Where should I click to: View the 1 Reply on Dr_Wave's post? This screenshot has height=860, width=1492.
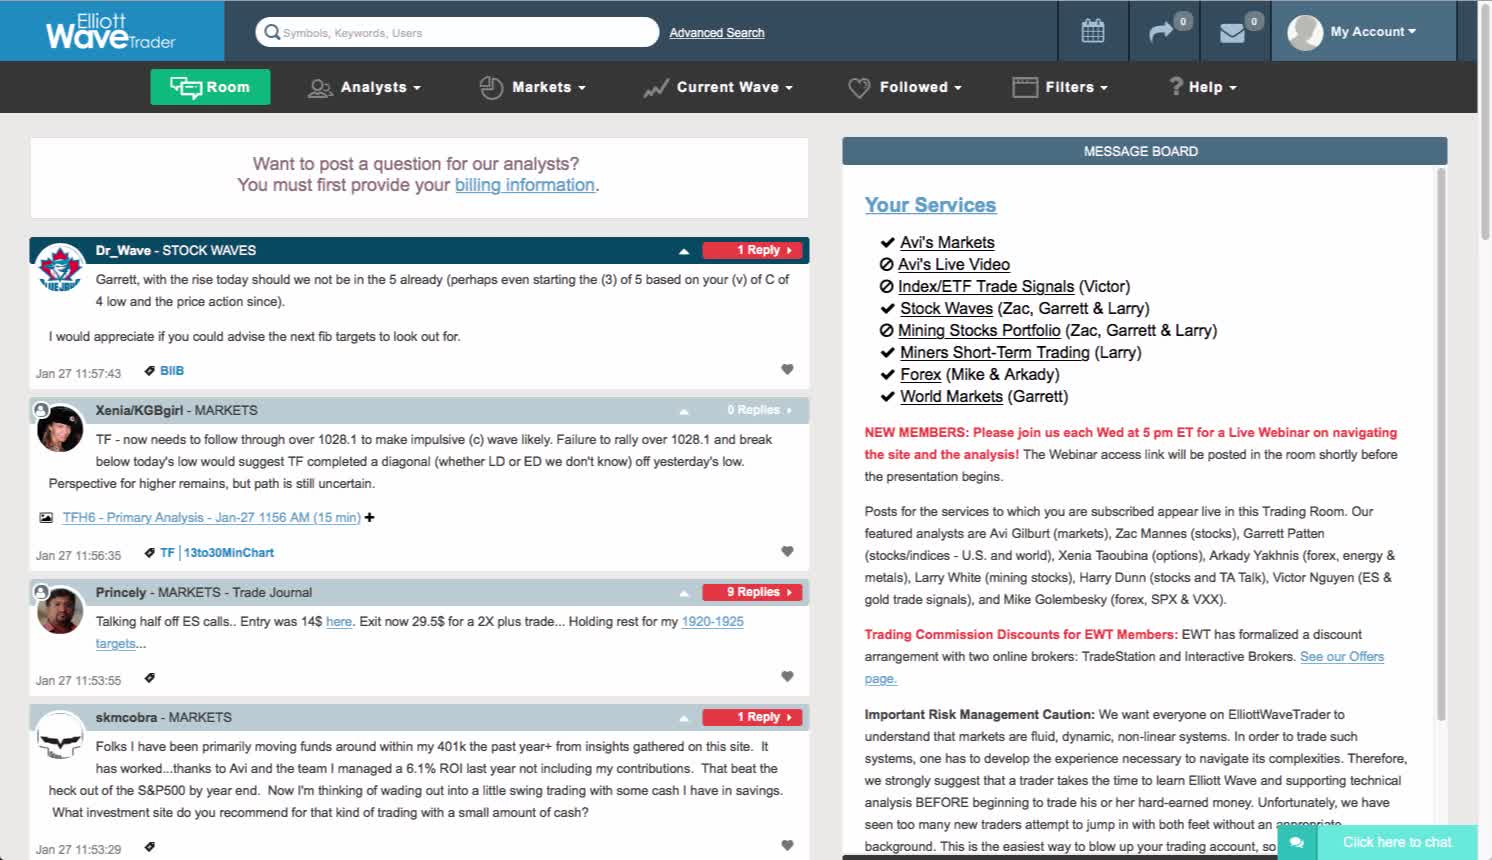[x=753, y=250]
